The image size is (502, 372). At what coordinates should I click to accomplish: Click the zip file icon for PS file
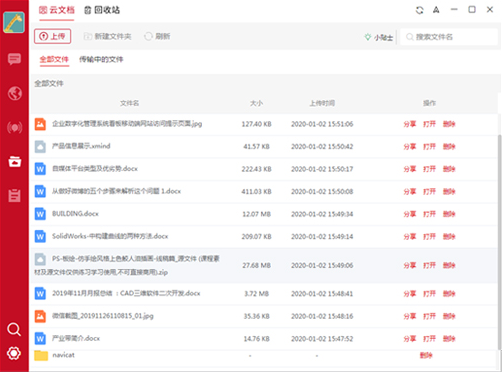[x=40, y=259]
